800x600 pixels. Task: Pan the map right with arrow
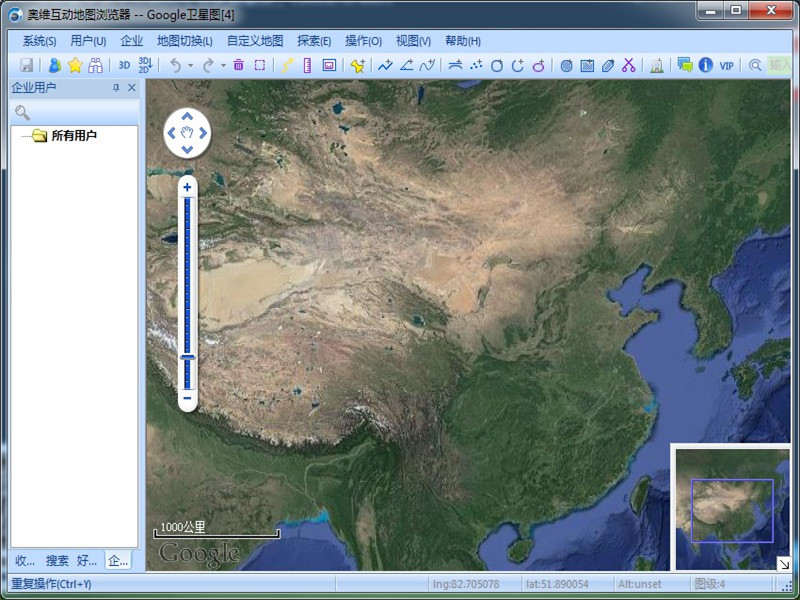tap(203, 133)
